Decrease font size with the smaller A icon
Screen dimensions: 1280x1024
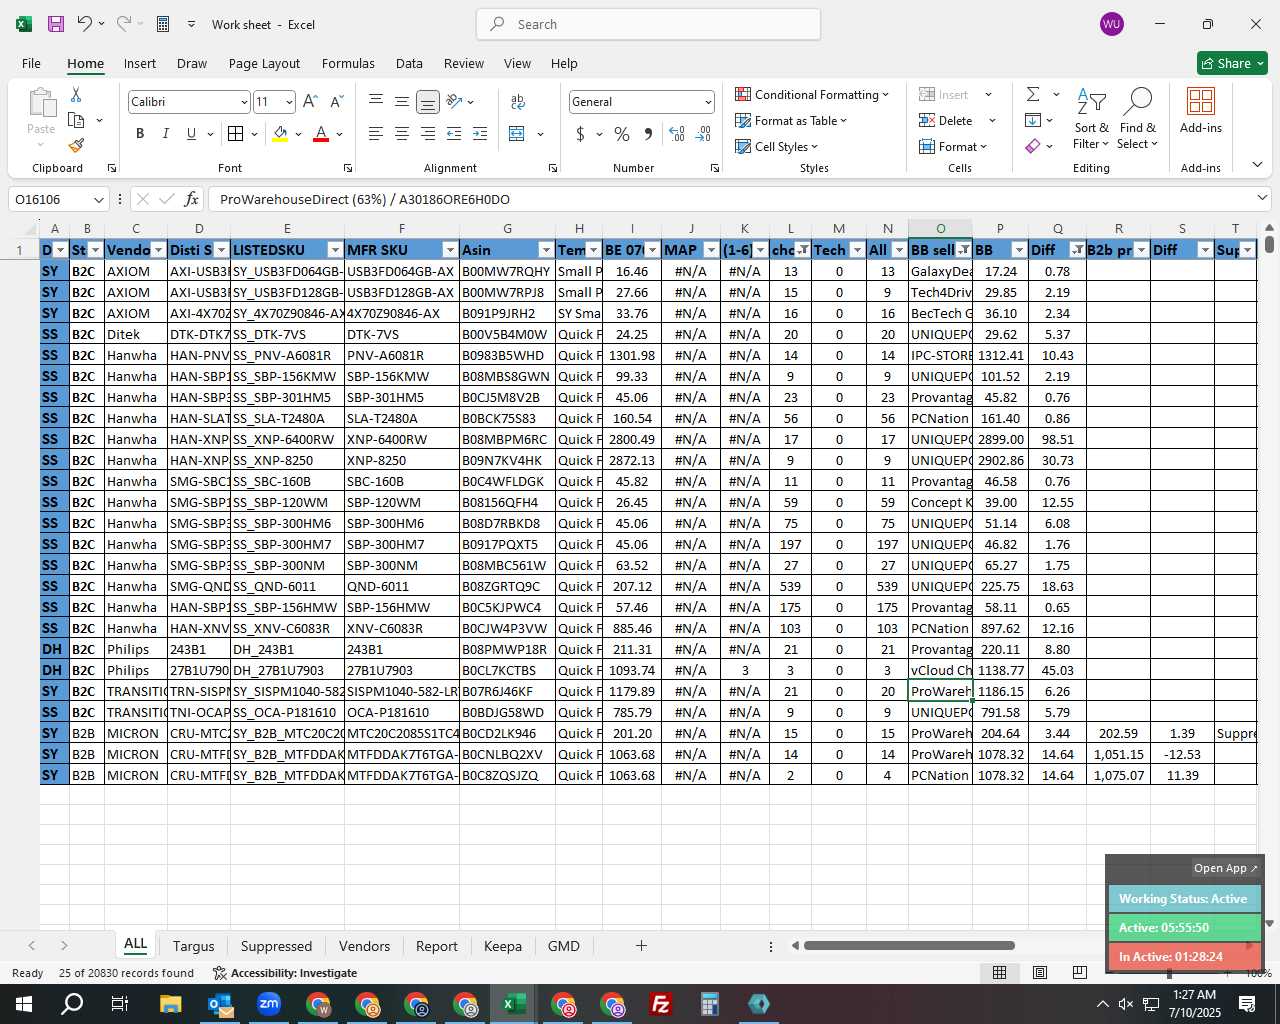tap(336, 102)
